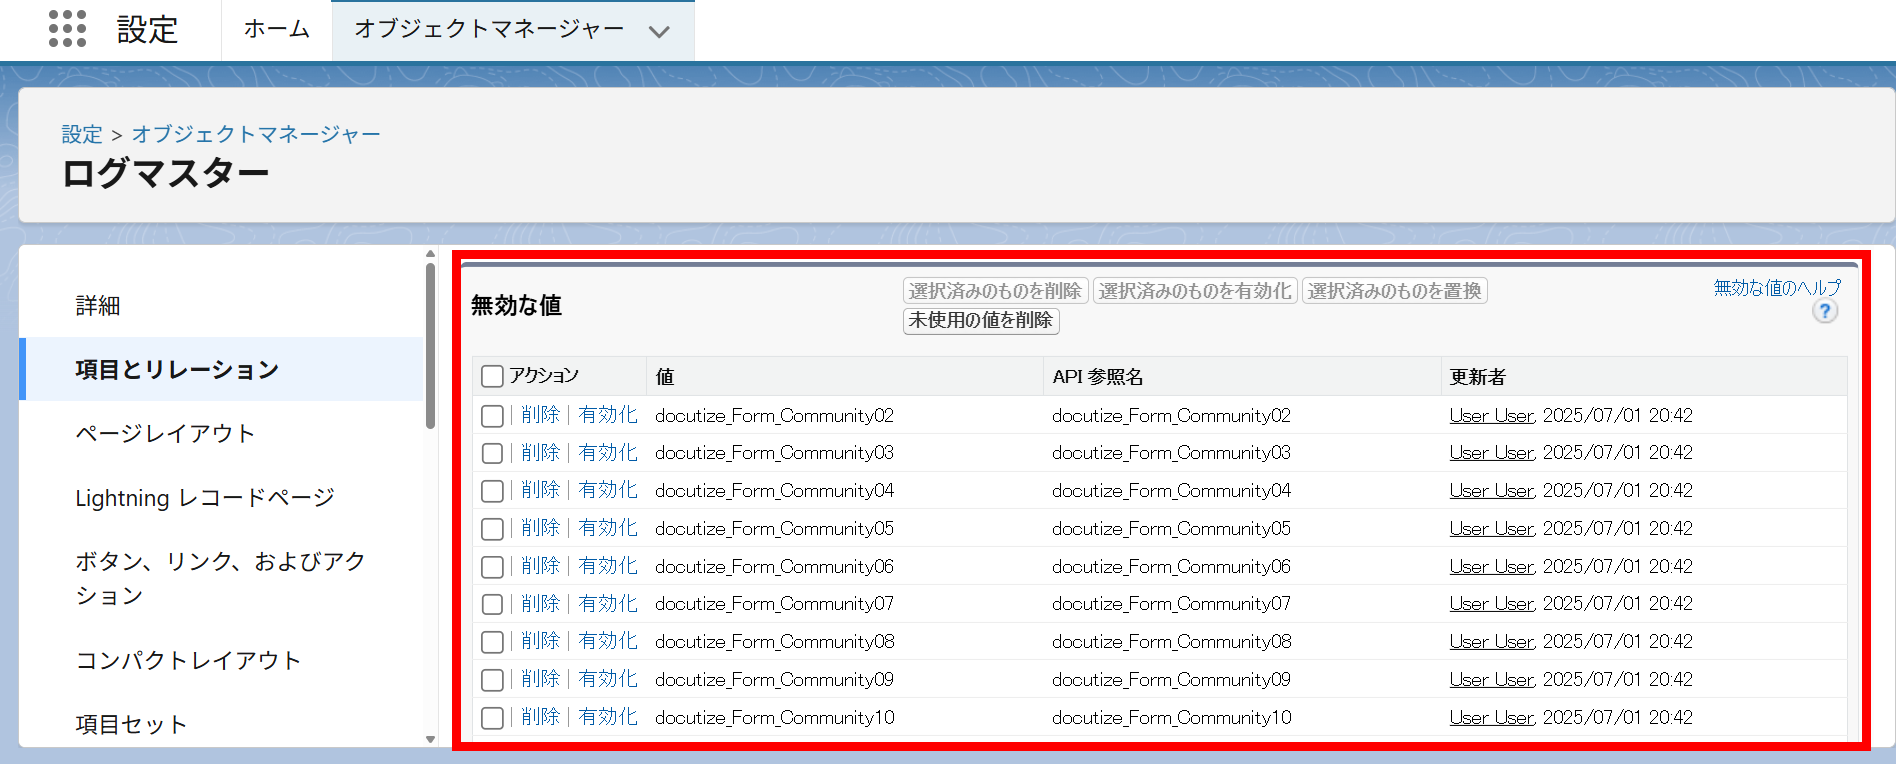Check the box for docutize_Form_Community04

(x=492, y=491)
